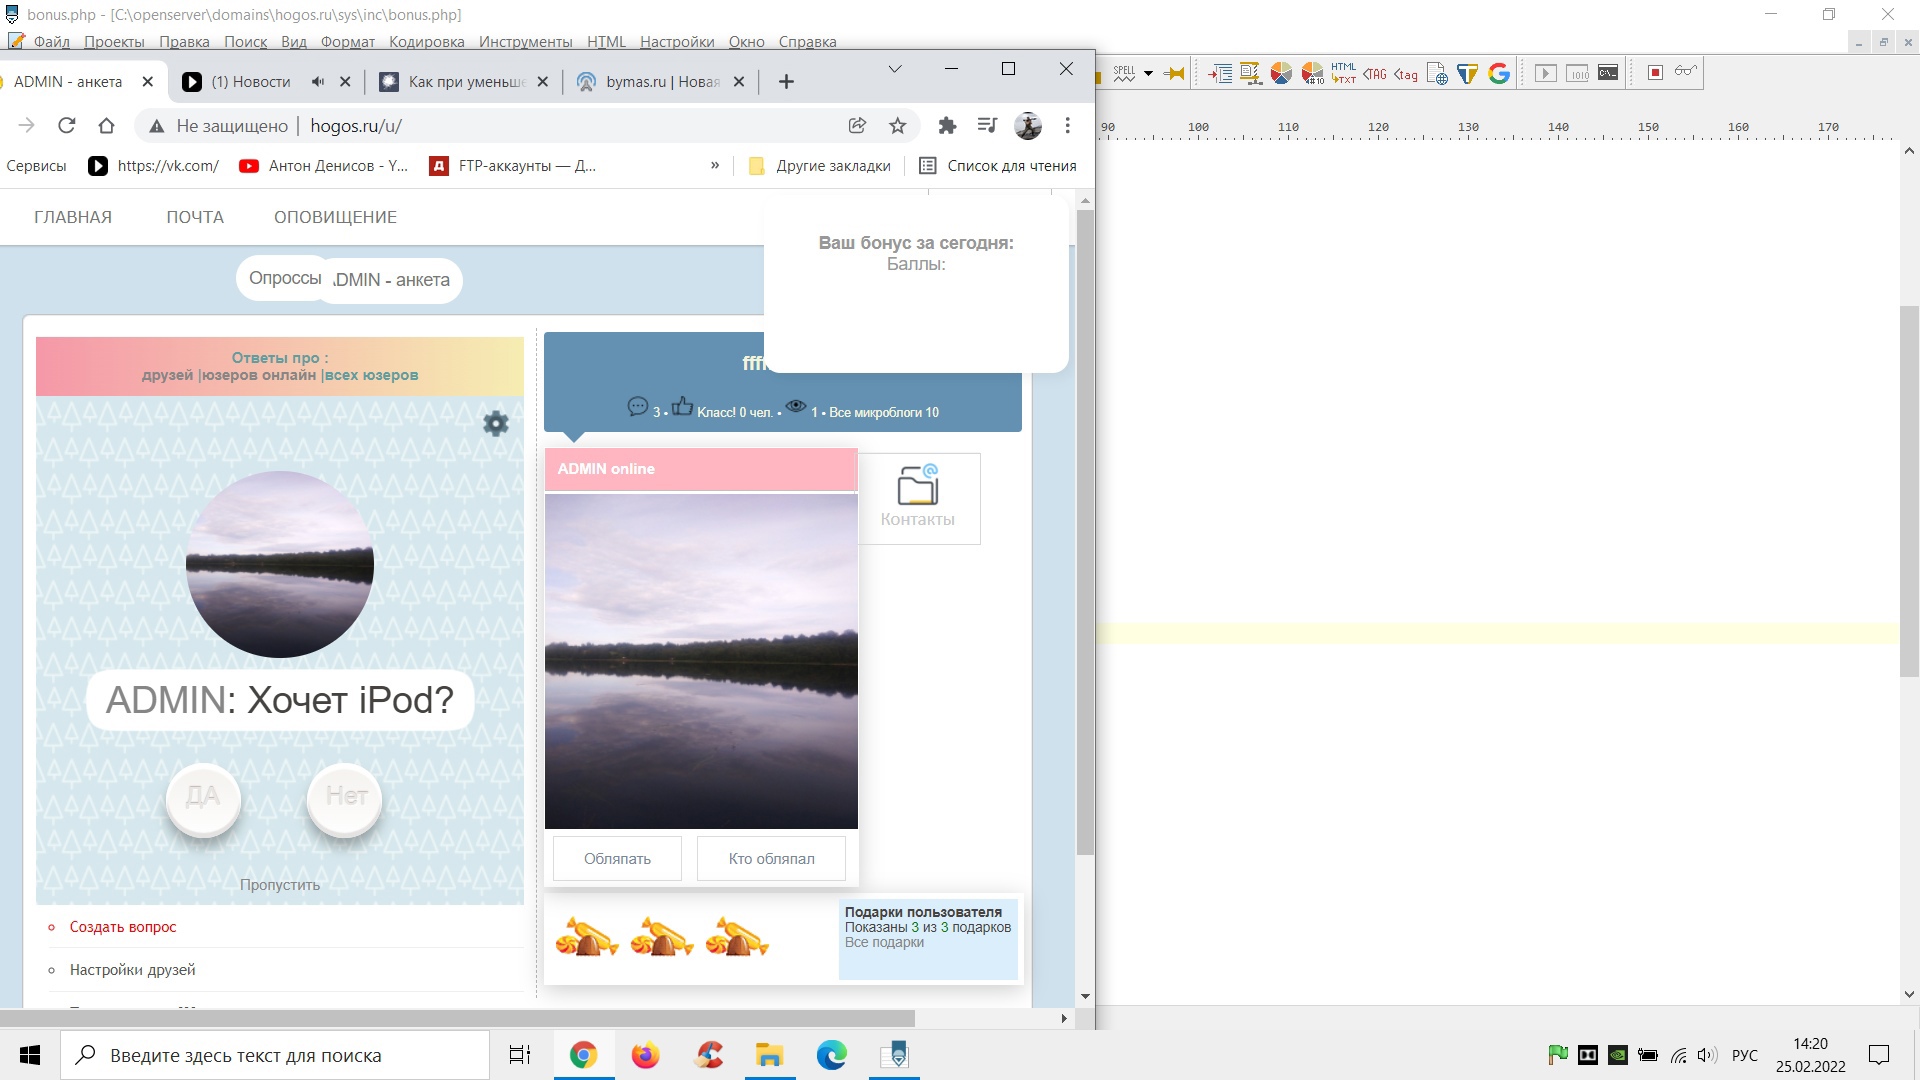Viewport: 1920px width, 1080px height.
Task: Expand the spell check dropdown arrow
Action: 1148,73
